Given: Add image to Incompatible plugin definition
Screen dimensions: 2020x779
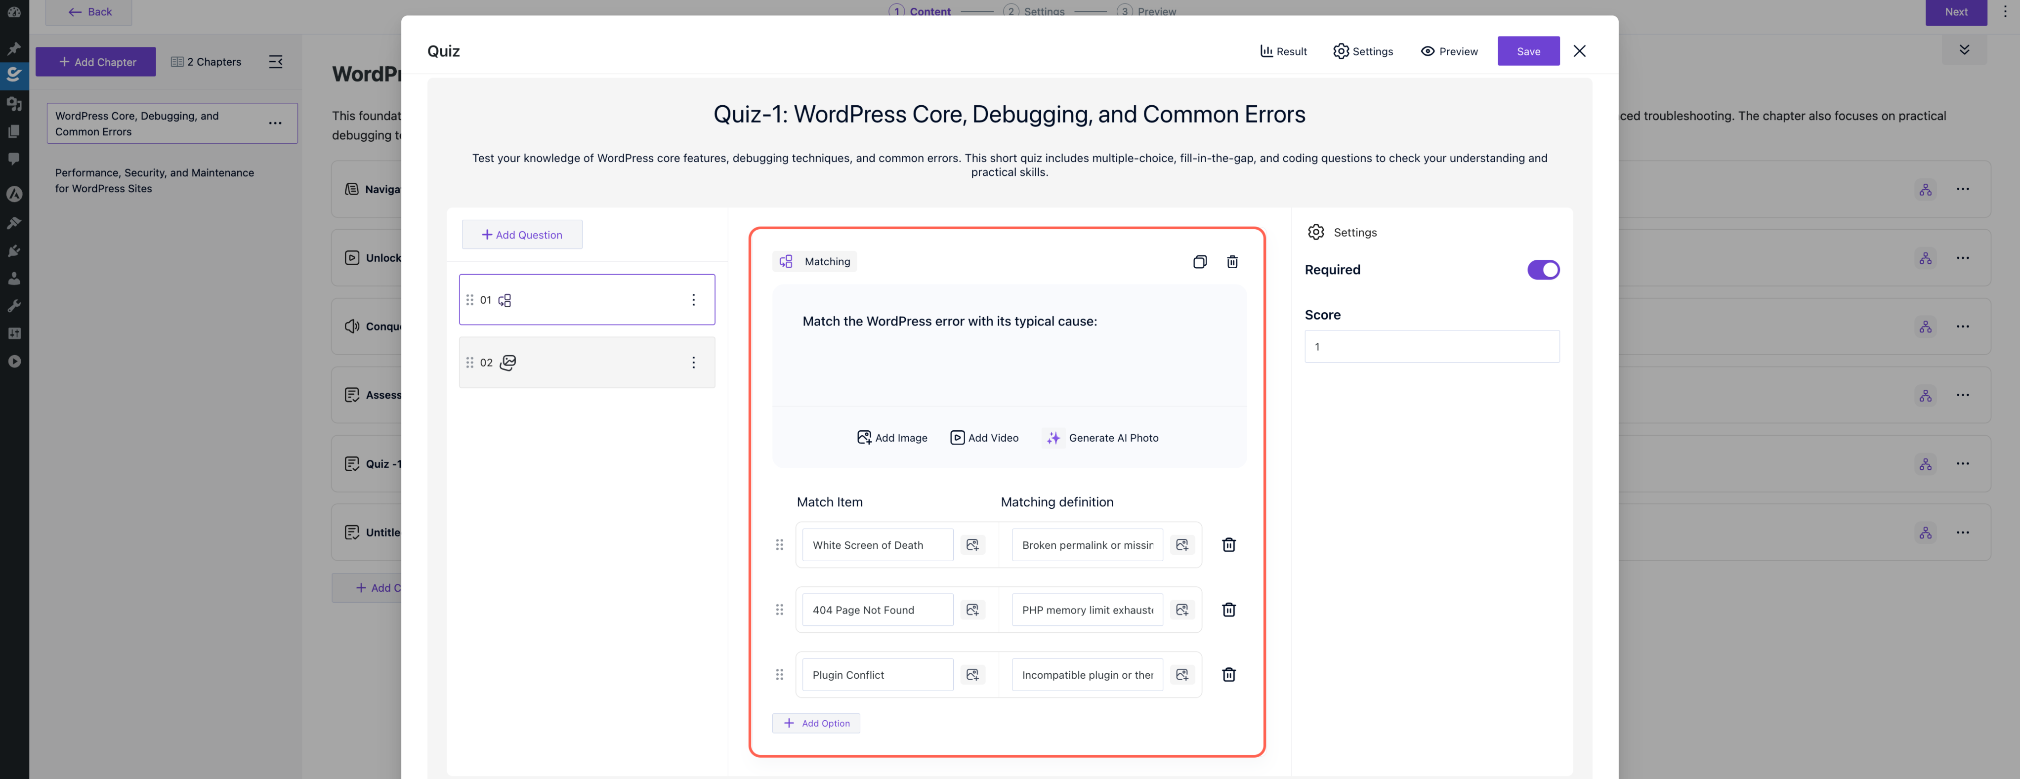Looking at the screenshot, I should [x=1182, y=675].
